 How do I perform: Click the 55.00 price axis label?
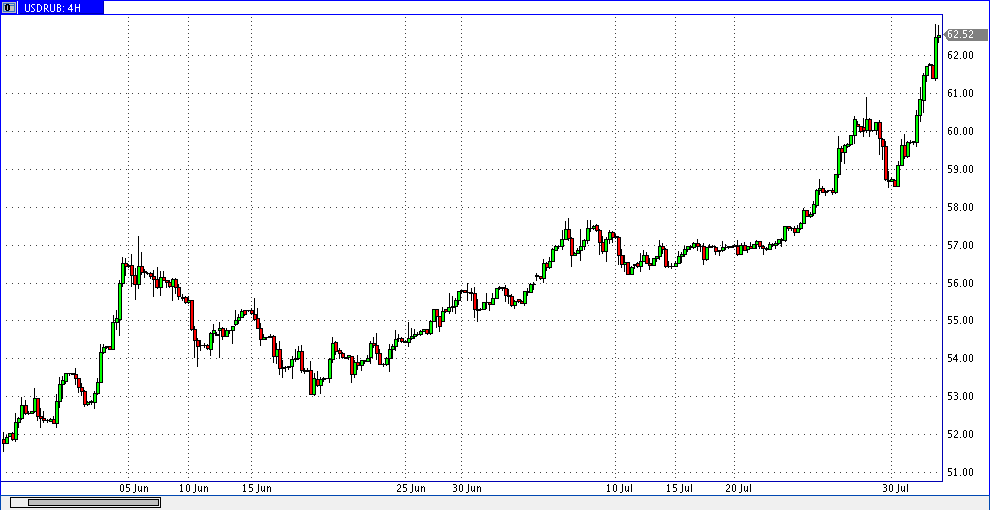point(960,321)
